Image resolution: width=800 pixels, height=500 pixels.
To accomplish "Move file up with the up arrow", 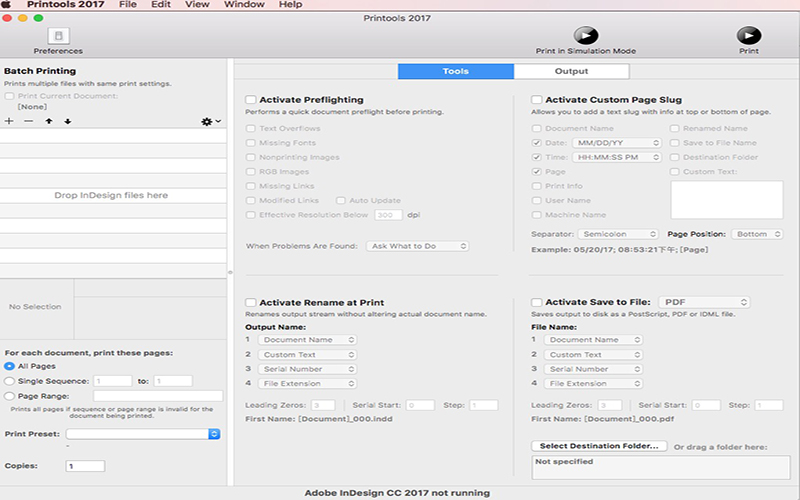I will pyautogui.click(x=48, y=121).
